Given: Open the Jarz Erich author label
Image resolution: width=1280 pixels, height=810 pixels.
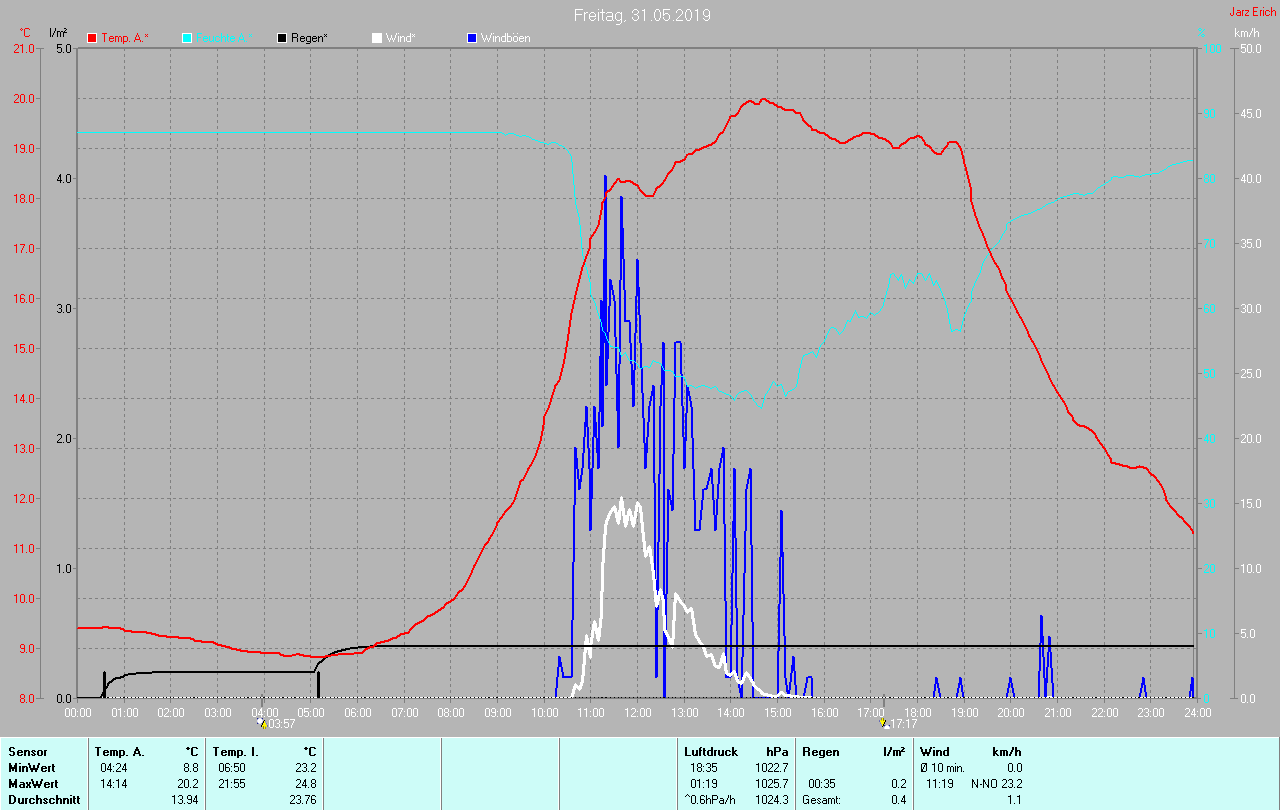Looking at the screenshot, I should [x=1252, y=13].
